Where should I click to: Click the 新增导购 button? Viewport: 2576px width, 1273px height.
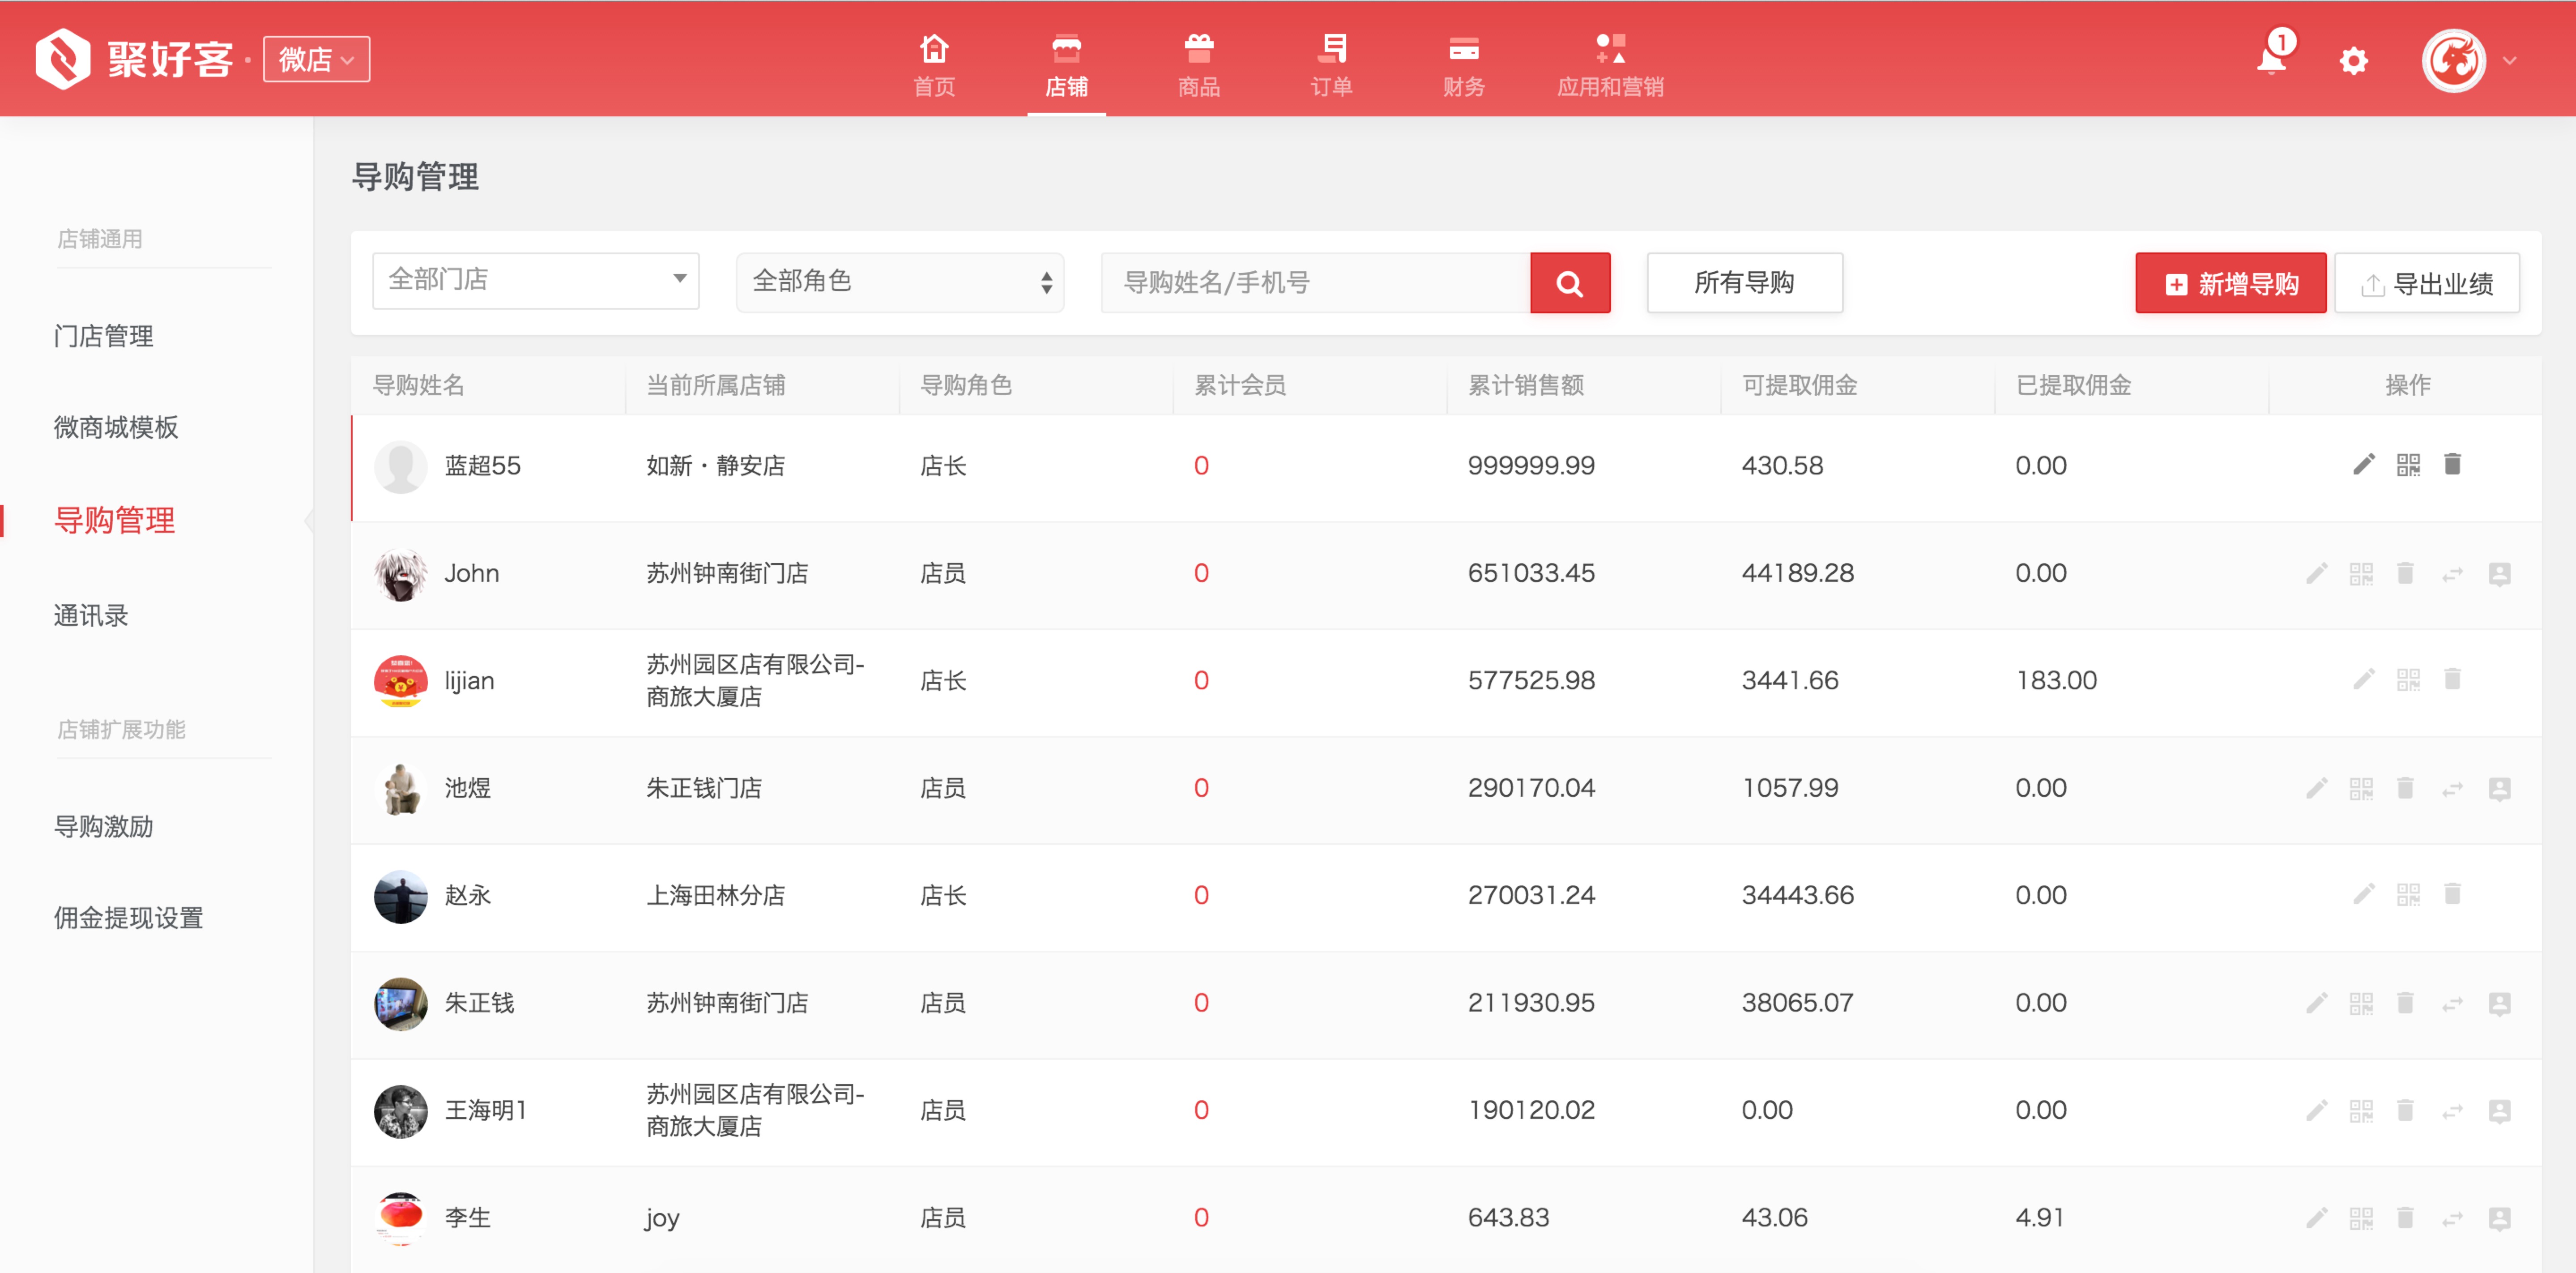pyautogui.click(x=2230, y=283)
